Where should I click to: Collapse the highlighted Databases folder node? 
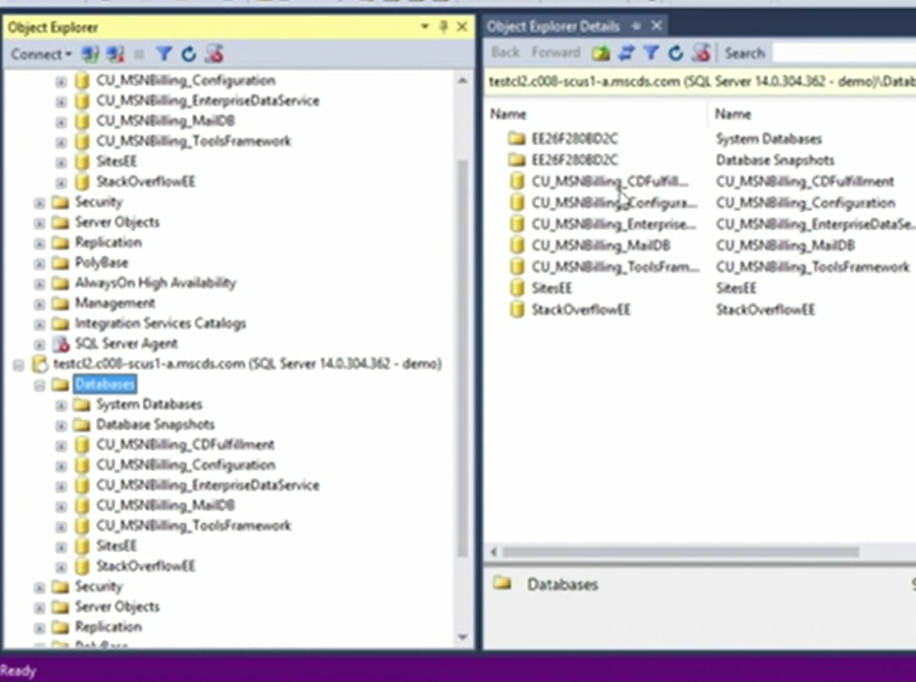(39, 385)
